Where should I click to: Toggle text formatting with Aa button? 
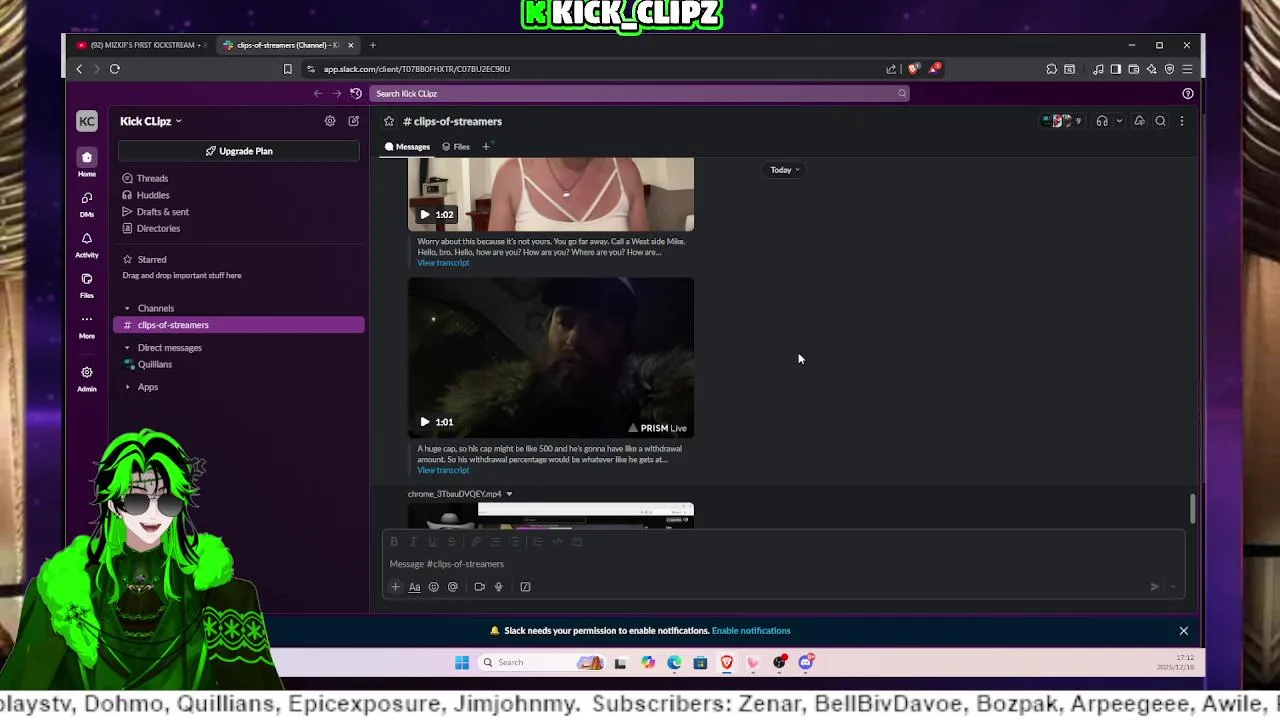pyautogui.click(x=414, y=587)
